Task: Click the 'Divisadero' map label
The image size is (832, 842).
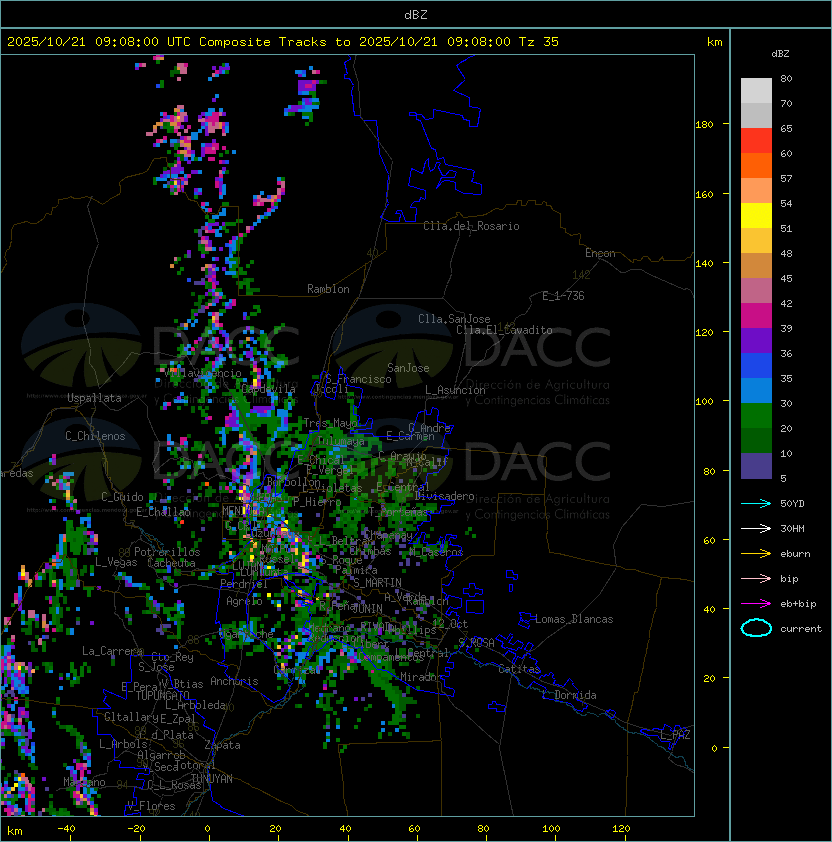Action: click(x=444, y=496)
